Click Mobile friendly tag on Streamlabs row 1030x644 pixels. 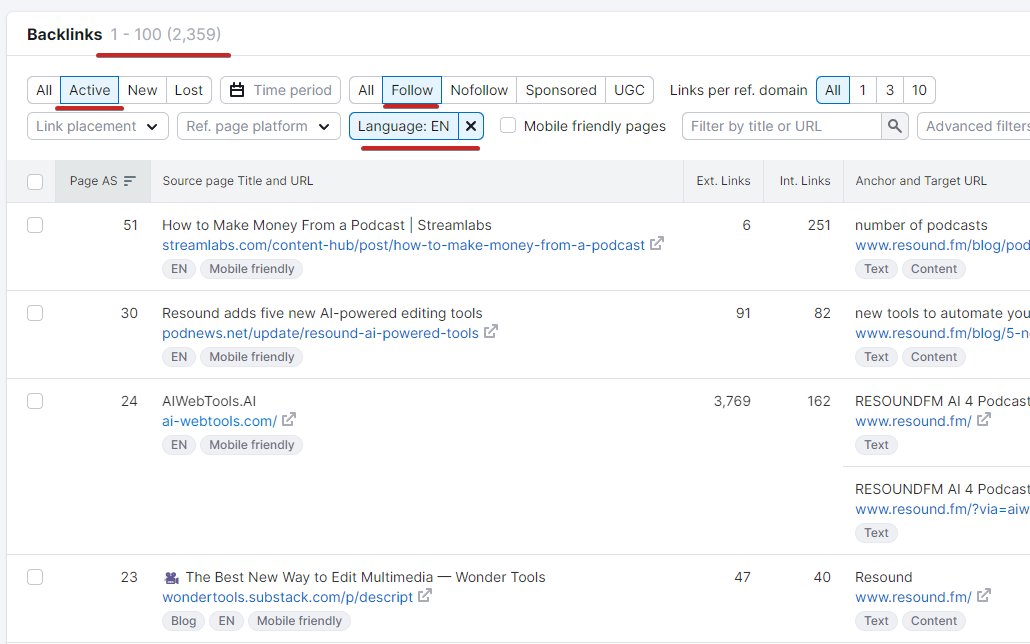tap(252, 269)
